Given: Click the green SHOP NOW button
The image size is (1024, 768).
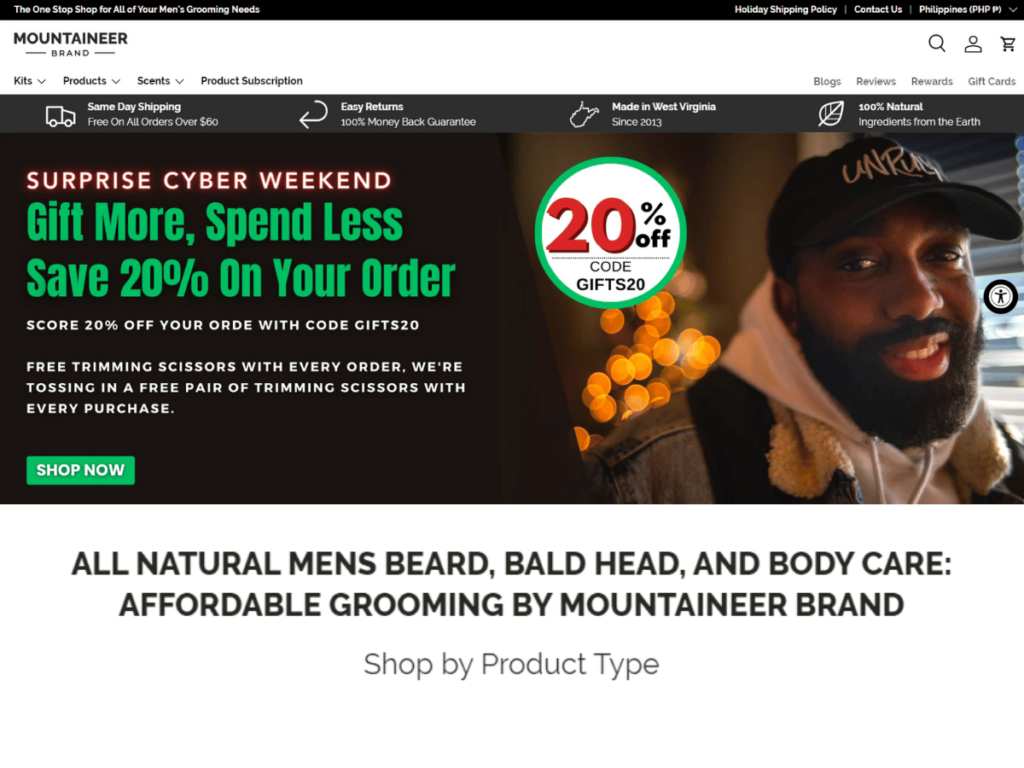Looking at the screenshot, I should 80,470.
